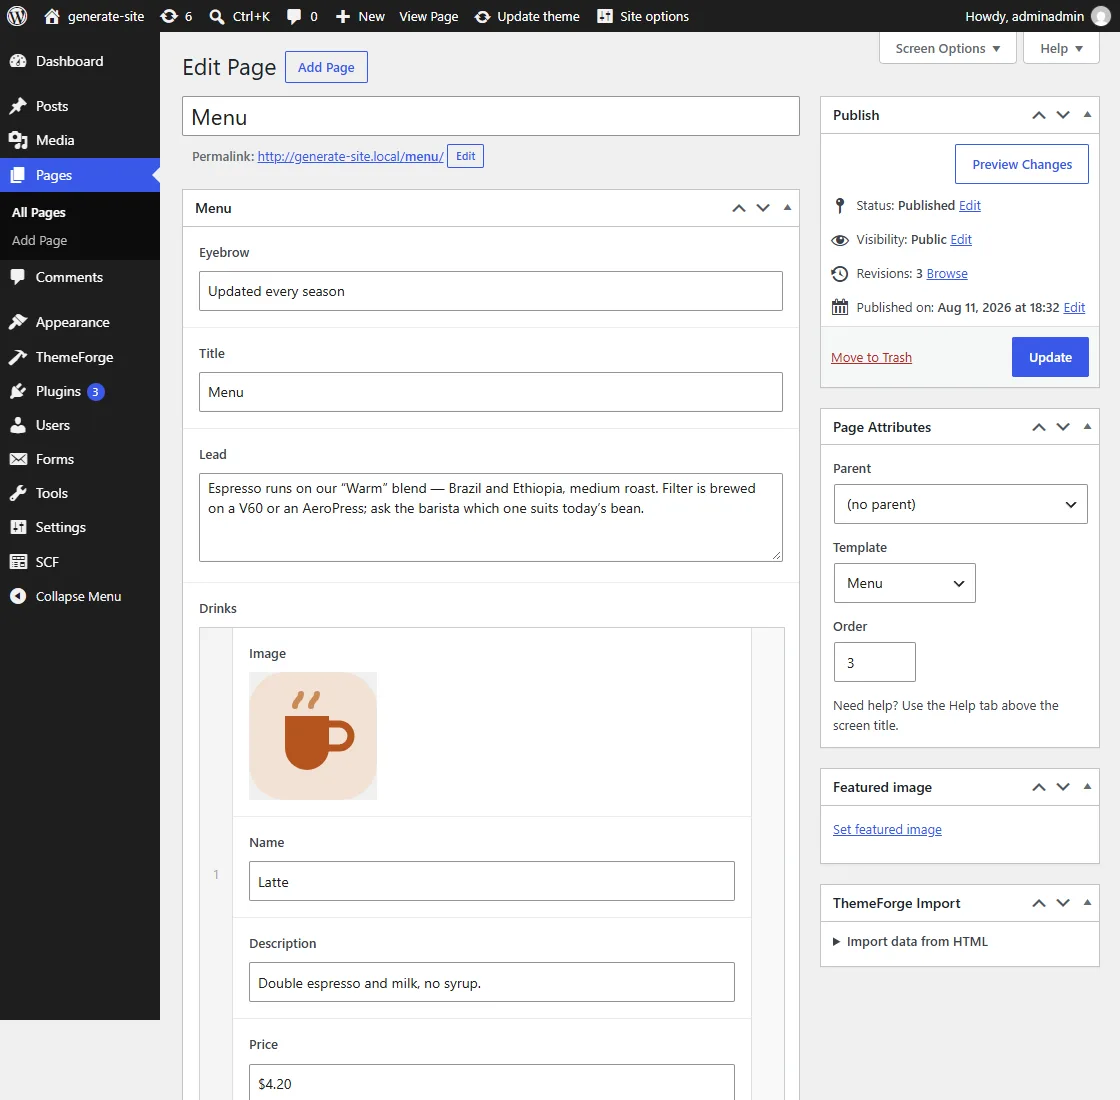The height and width of the screenshot is (1100, 1120).
Task: Click the Users person icon
Action: (18, 425)
